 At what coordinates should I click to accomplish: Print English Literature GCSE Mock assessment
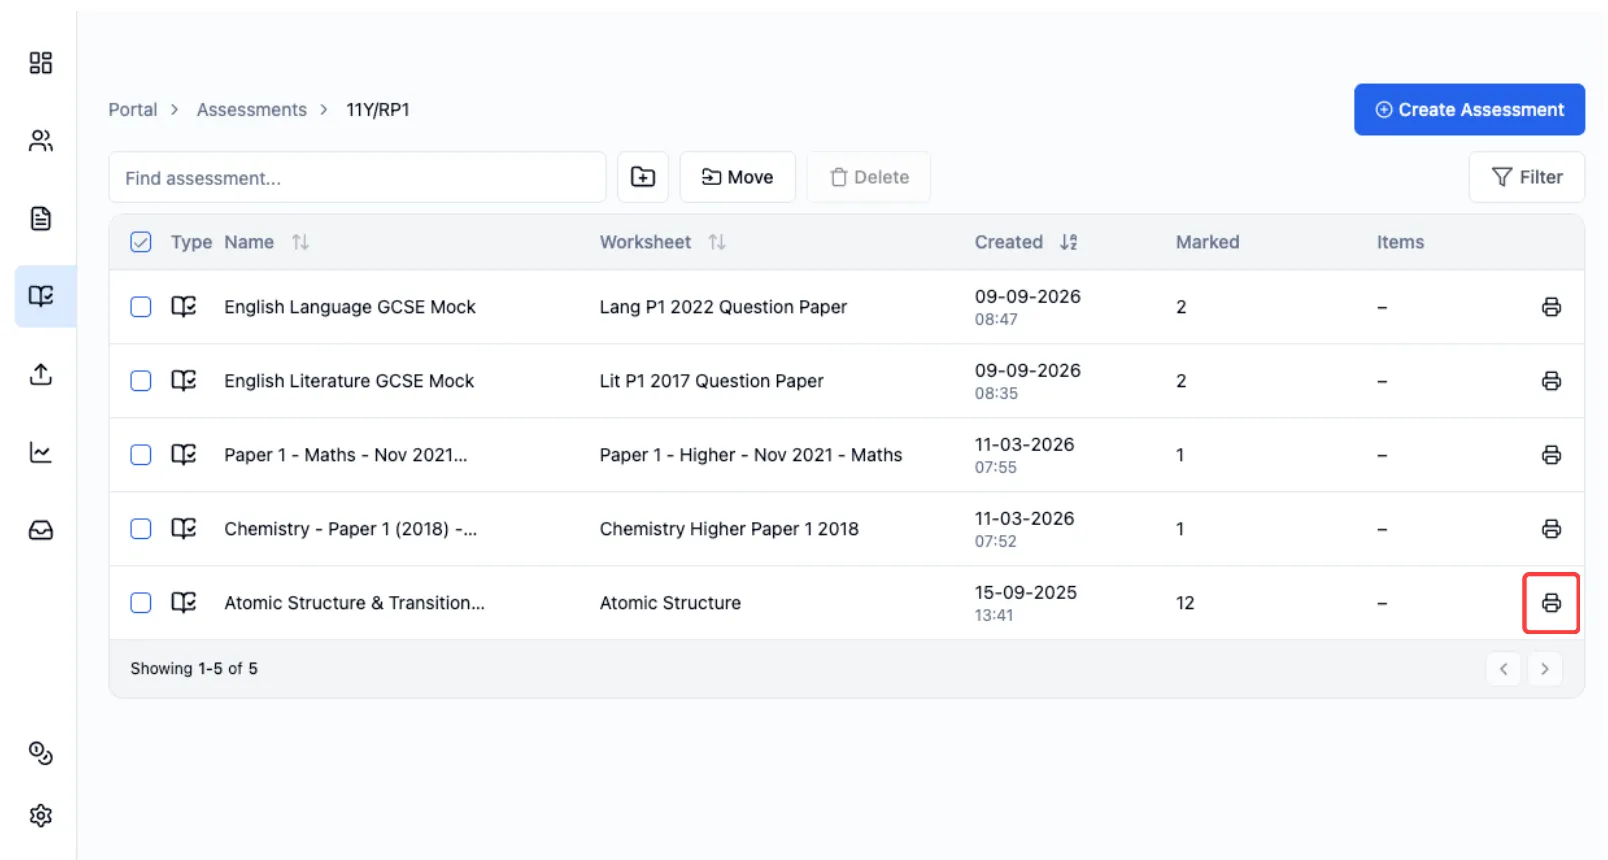coord(1551,381)
